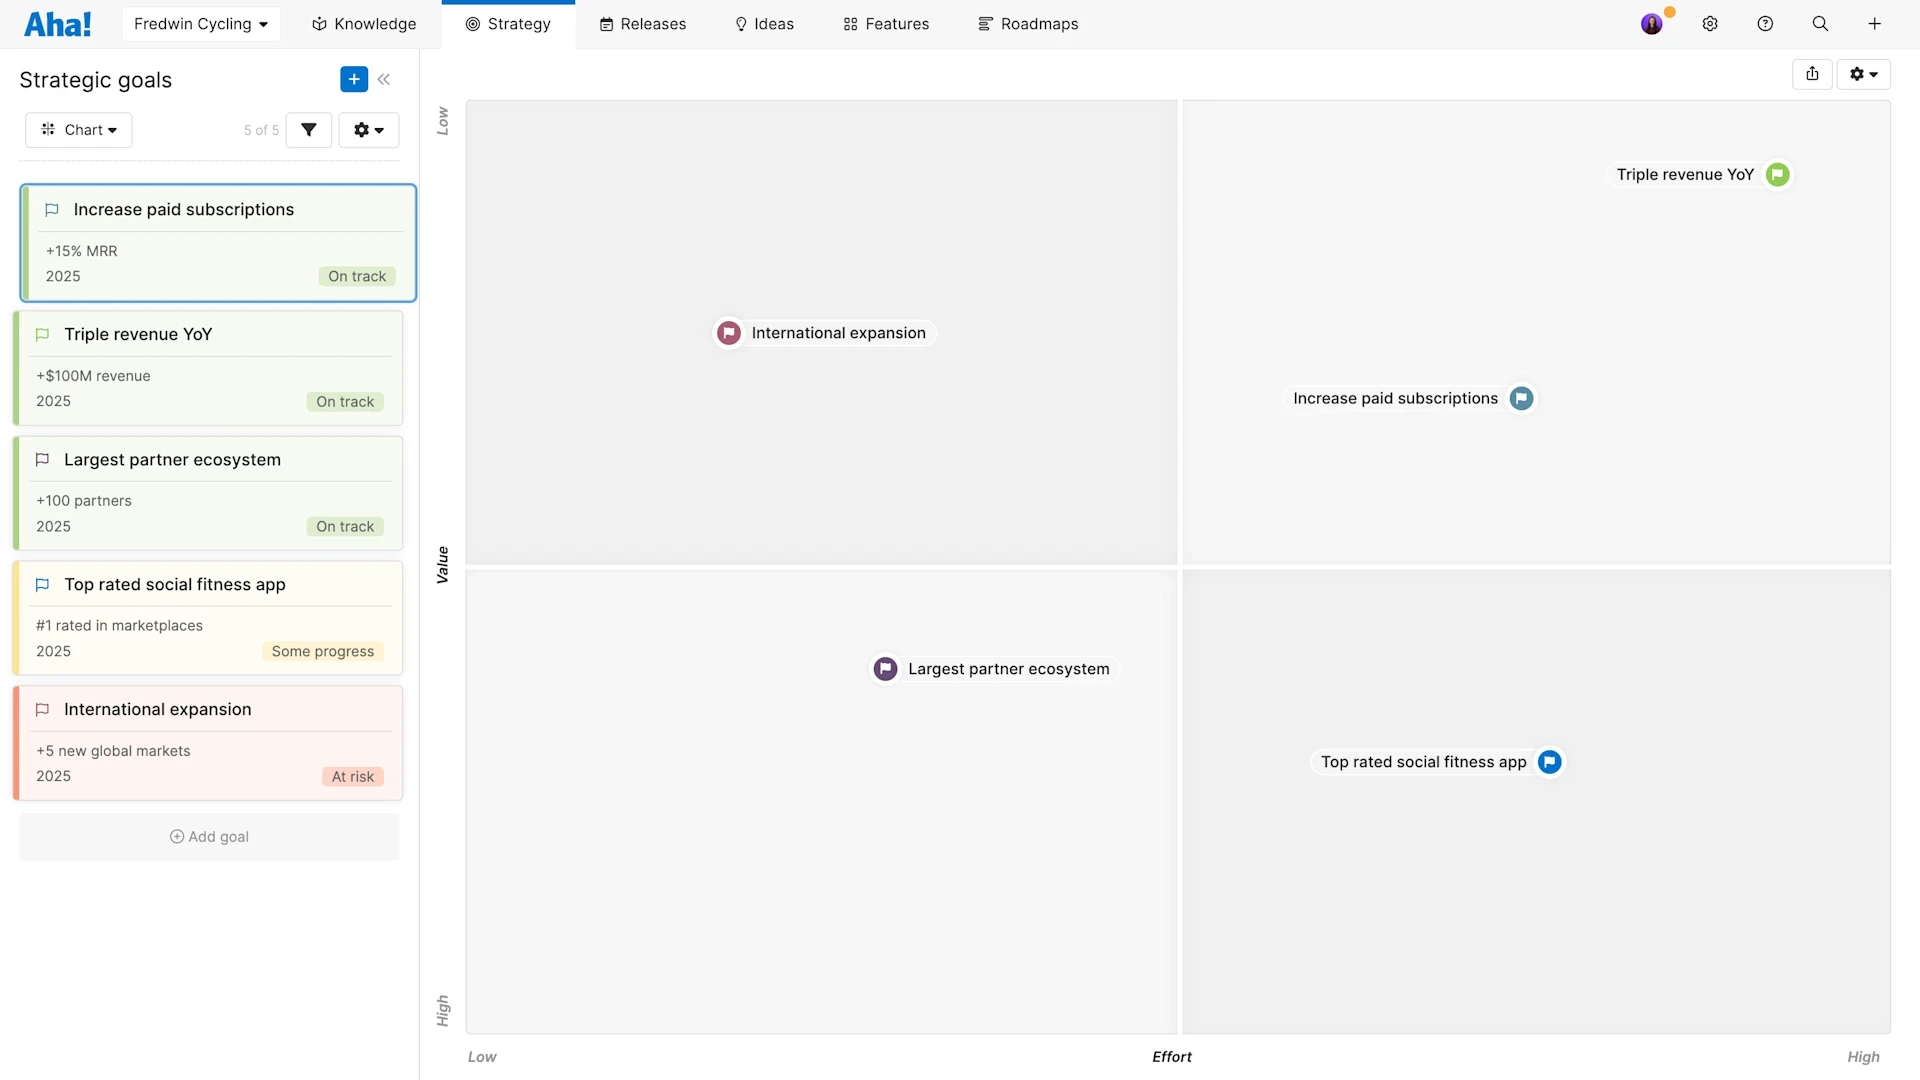Click the Add goal button
The height and width of the screenshot is (1080, 1920).
(x=209, y=837)
